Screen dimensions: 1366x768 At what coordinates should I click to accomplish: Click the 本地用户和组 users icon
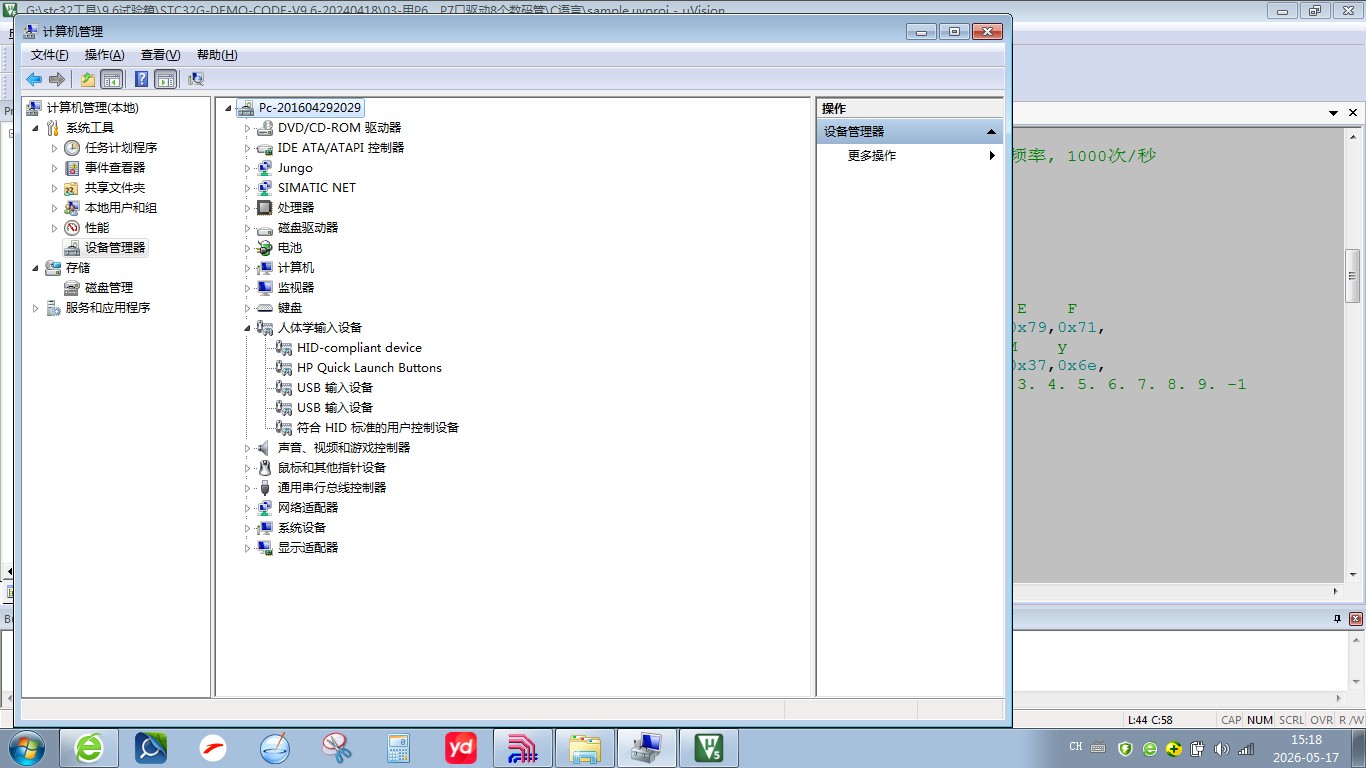(72, 208)
